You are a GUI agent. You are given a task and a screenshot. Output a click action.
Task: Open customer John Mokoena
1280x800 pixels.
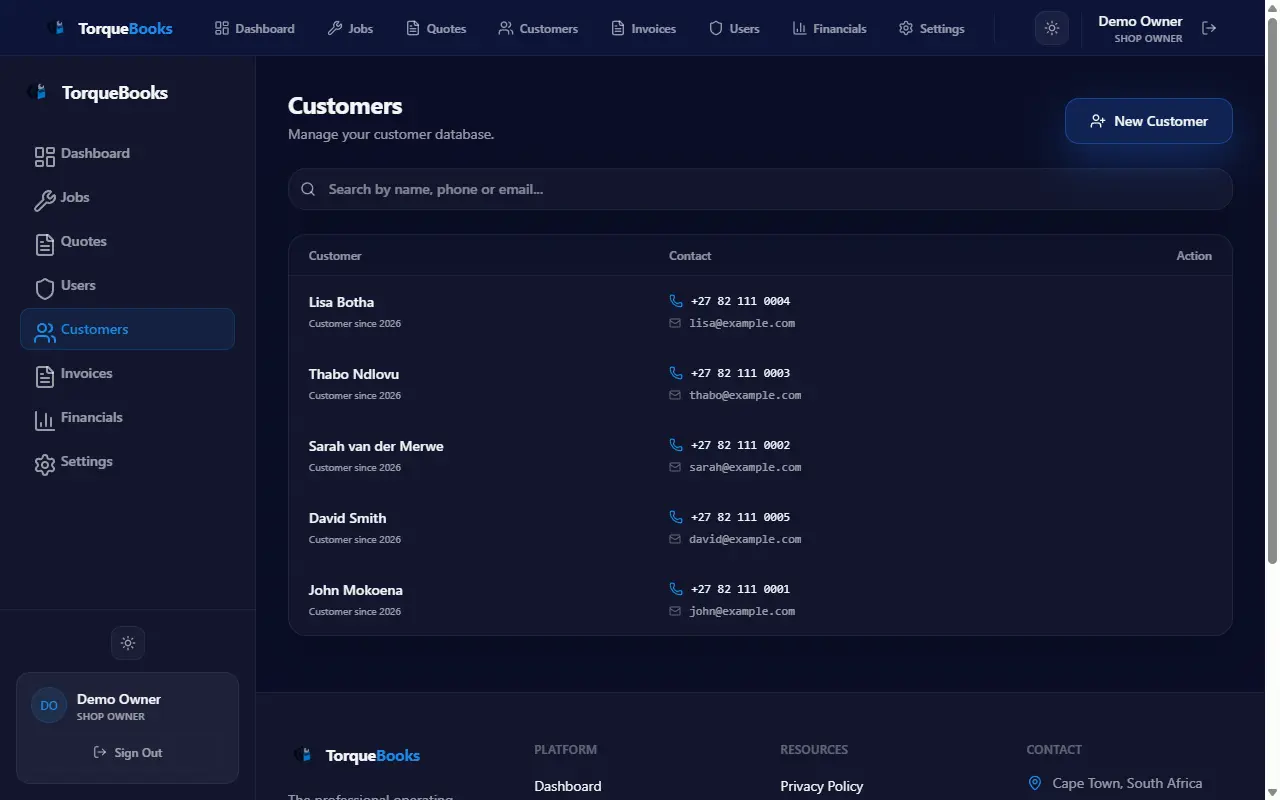coord(356,590)
